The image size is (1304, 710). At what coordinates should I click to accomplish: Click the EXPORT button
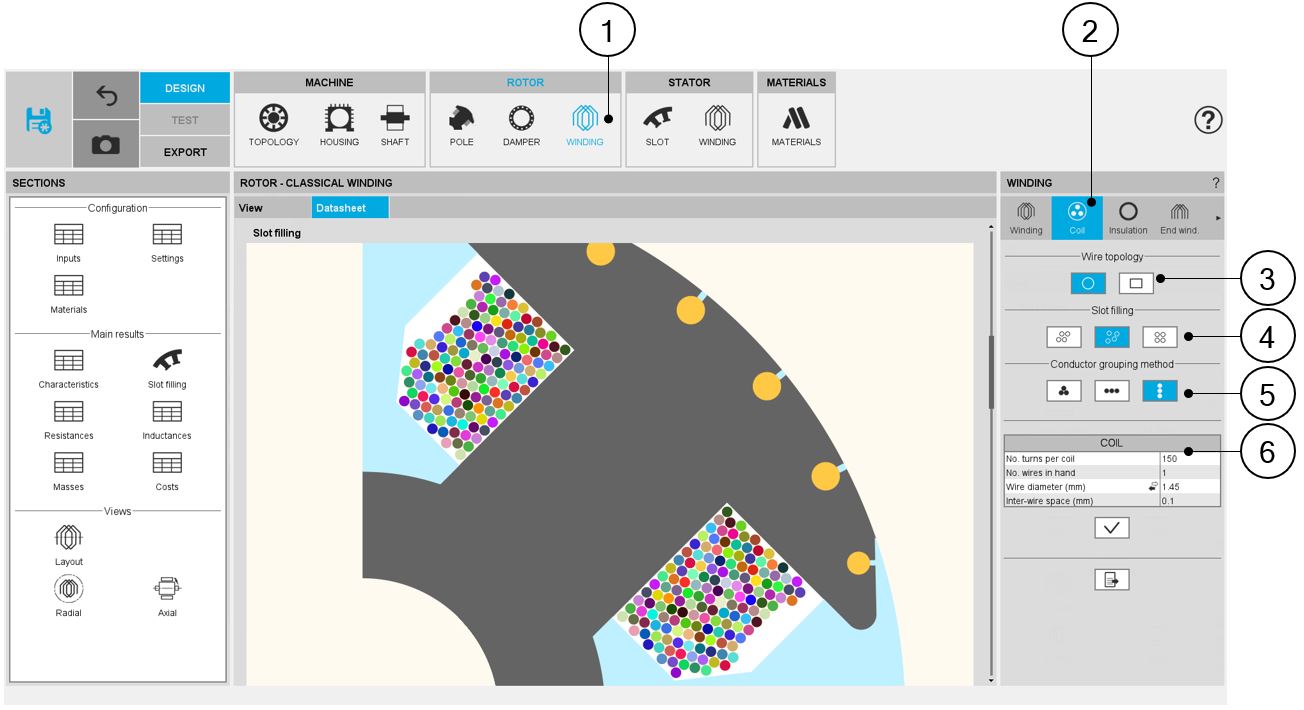point(185,152)
